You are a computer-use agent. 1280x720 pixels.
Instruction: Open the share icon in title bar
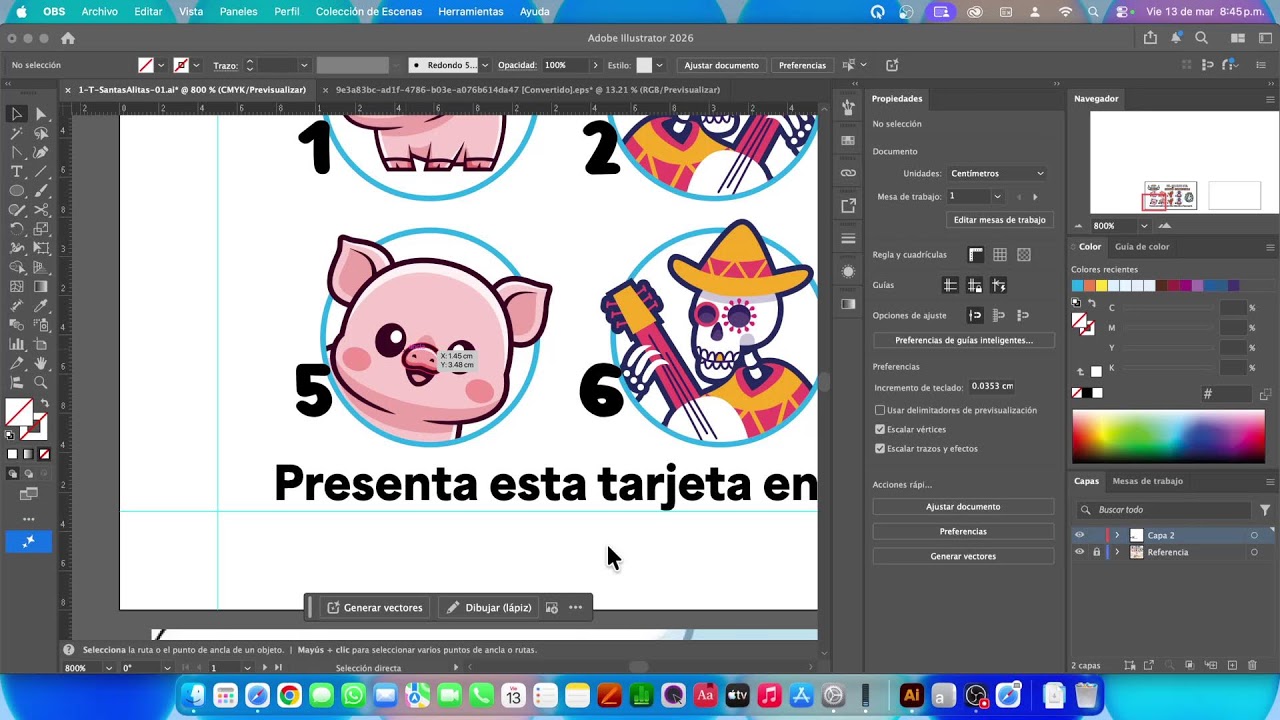tap(1150, 38)
